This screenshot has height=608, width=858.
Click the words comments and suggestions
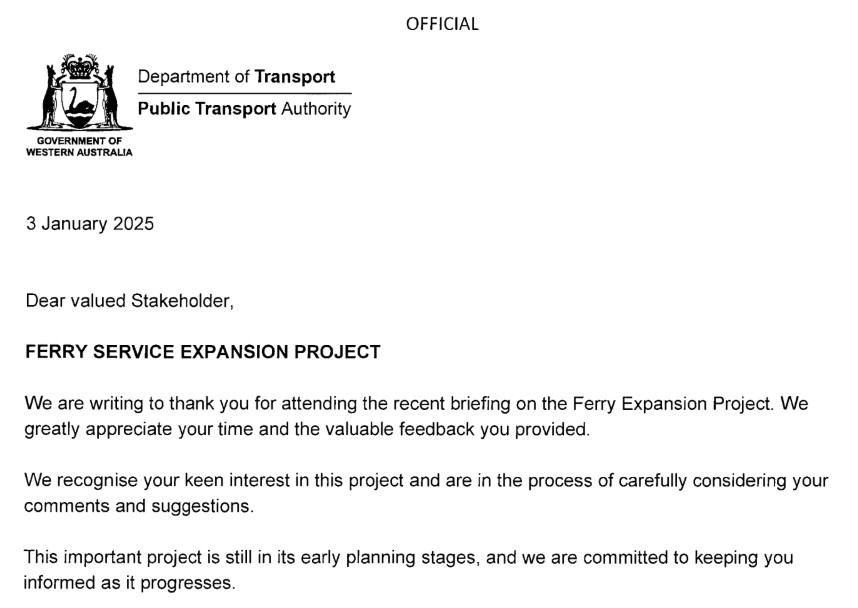coord(138,506)
